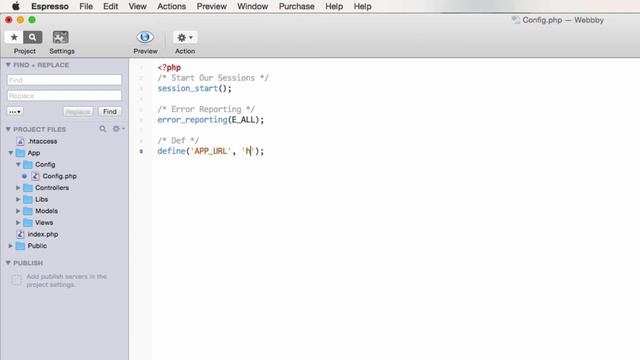Open the Actions menu
640x360 pixels.
point(171,6)
